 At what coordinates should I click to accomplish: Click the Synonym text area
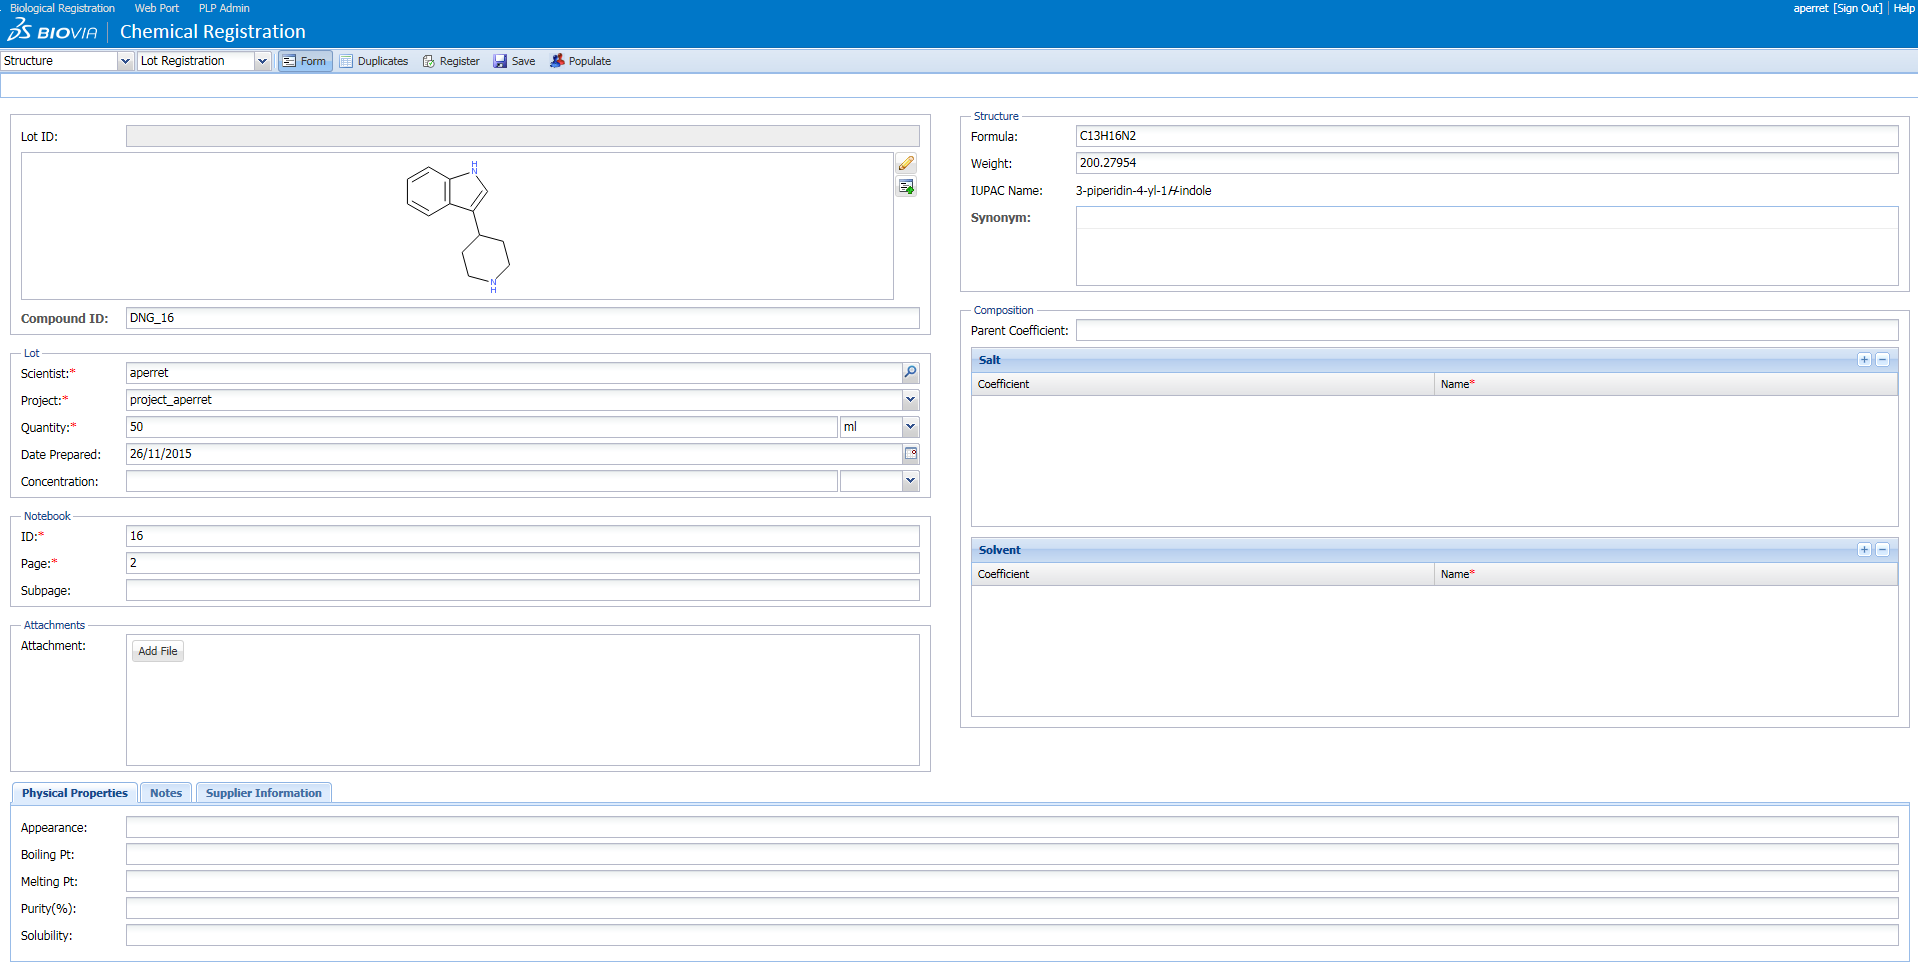[x=1487, y=246]
